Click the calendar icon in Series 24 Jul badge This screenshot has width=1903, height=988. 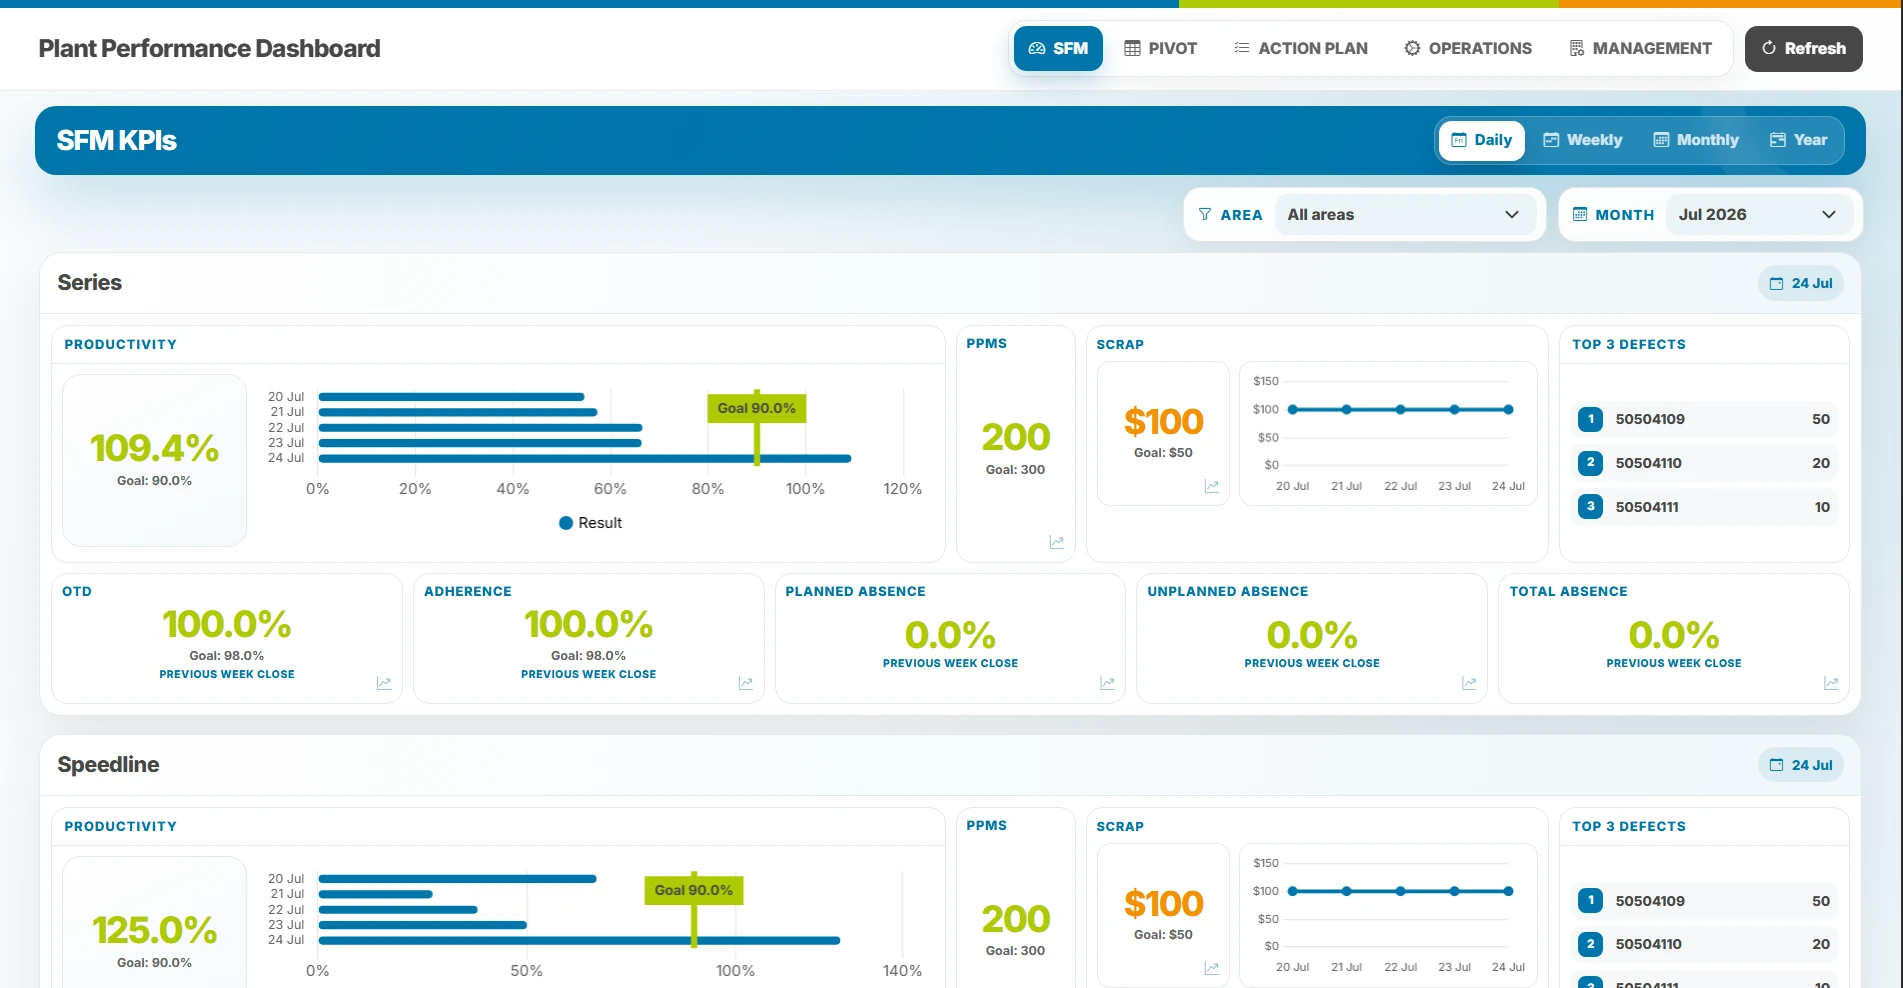pyautogui.click(x=1776, y=284)
